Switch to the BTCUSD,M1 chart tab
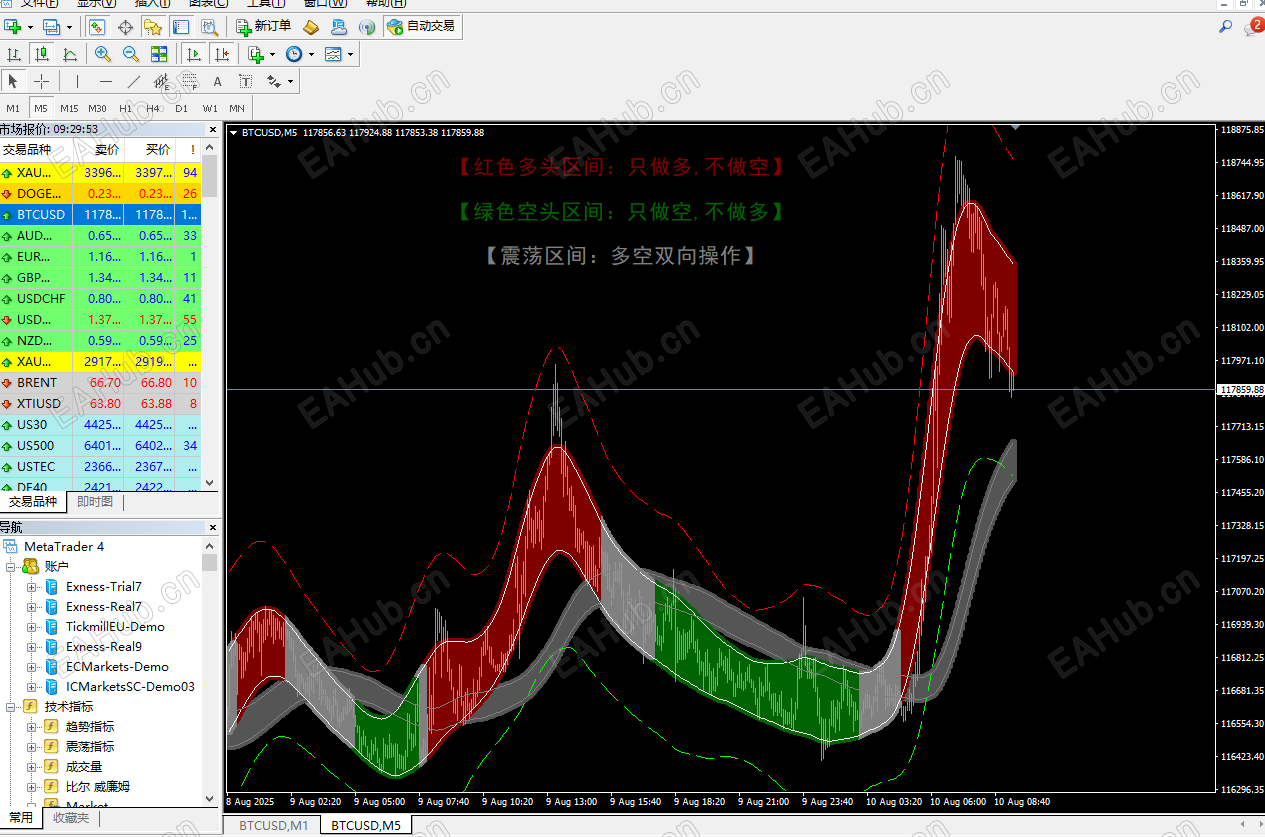Viewport: 1265px width, 837px height. point(273,825)
